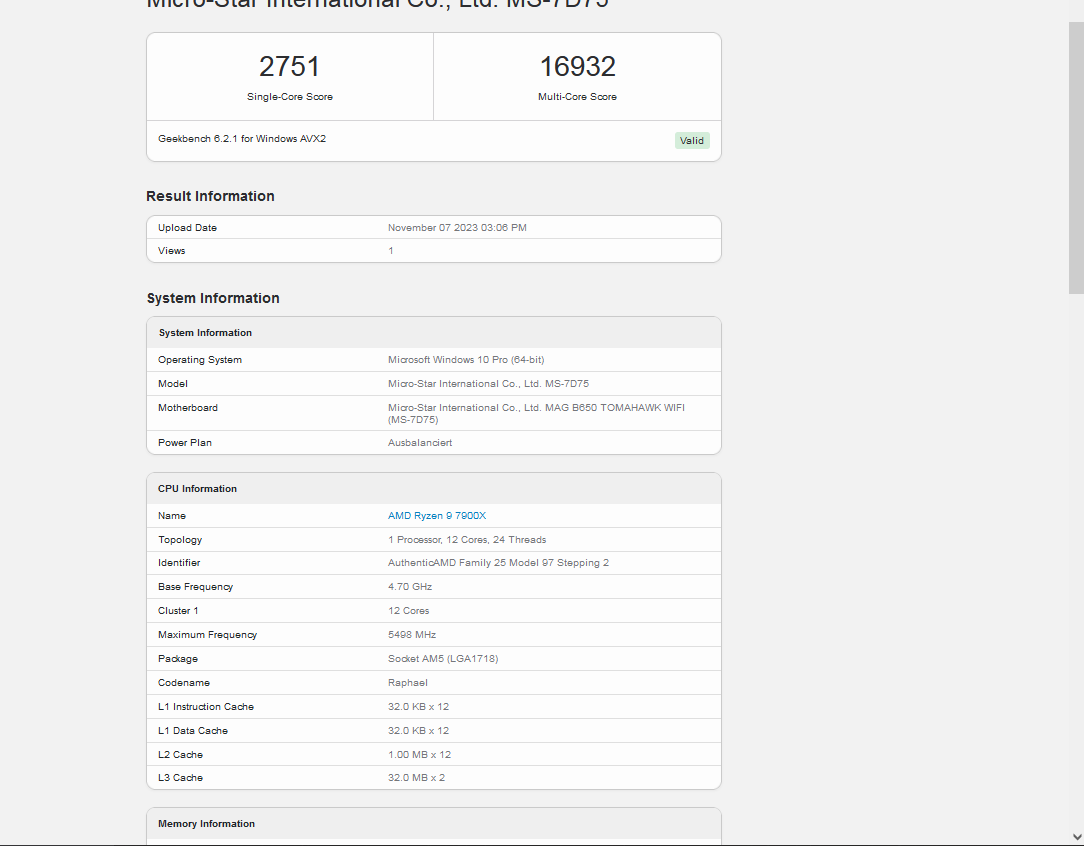Select the Raphael codename value

click(408, 683)
